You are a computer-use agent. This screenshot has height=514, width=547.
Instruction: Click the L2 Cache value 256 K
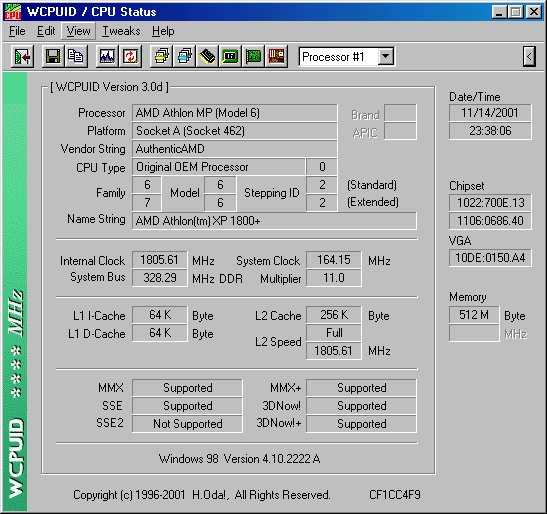coord(334,315)
